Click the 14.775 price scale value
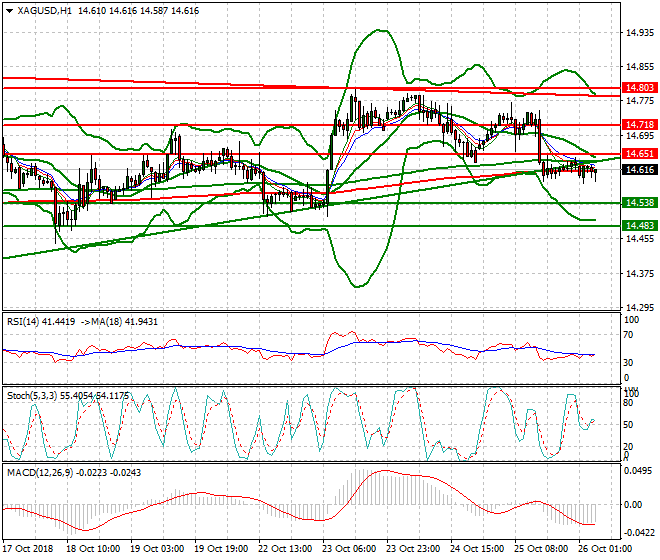This screenshot has width=660, height=560. coord(640,101)
